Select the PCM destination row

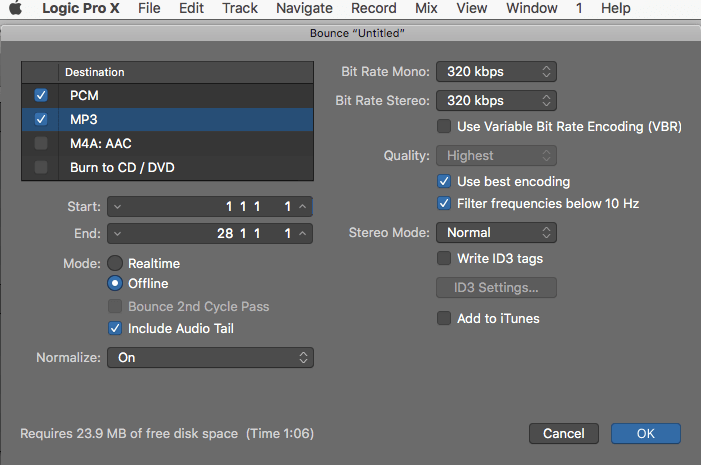168,95
